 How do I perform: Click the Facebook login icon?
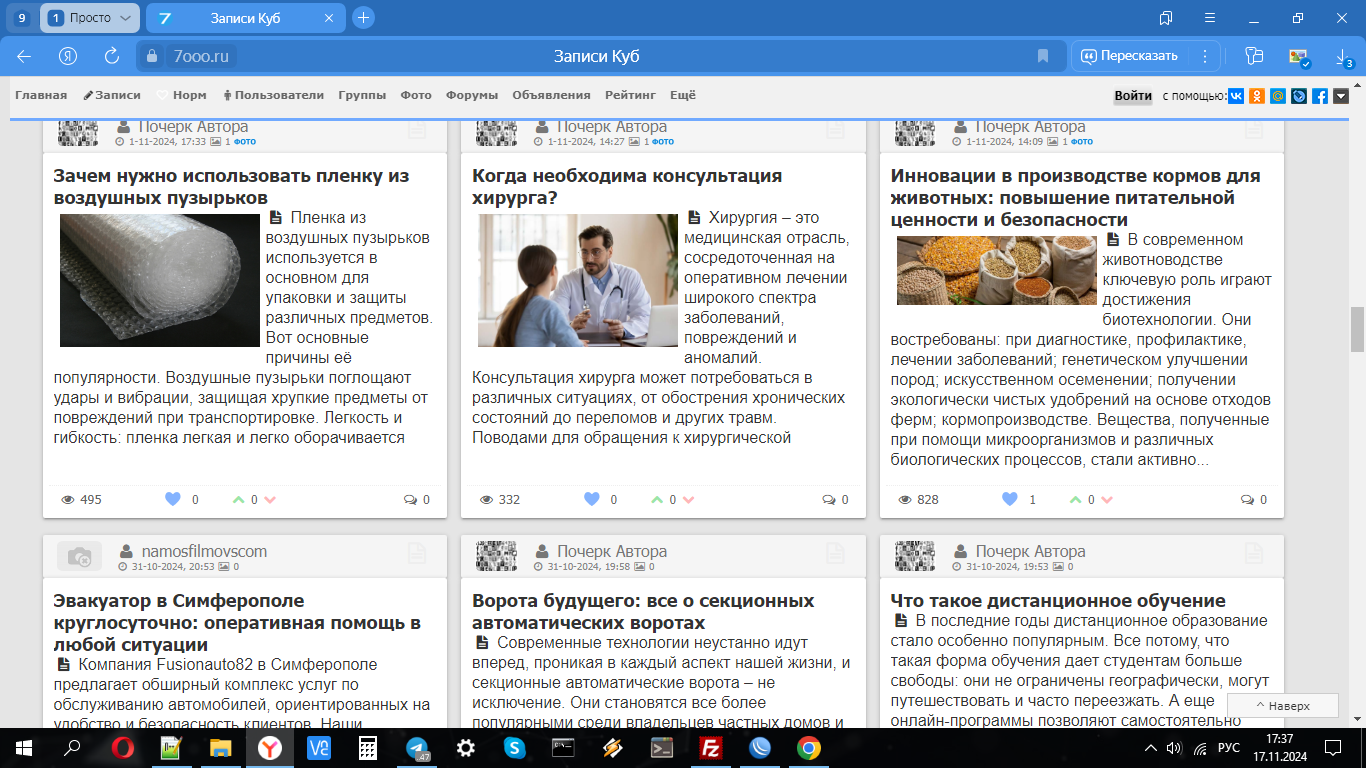coord(1320,96)
